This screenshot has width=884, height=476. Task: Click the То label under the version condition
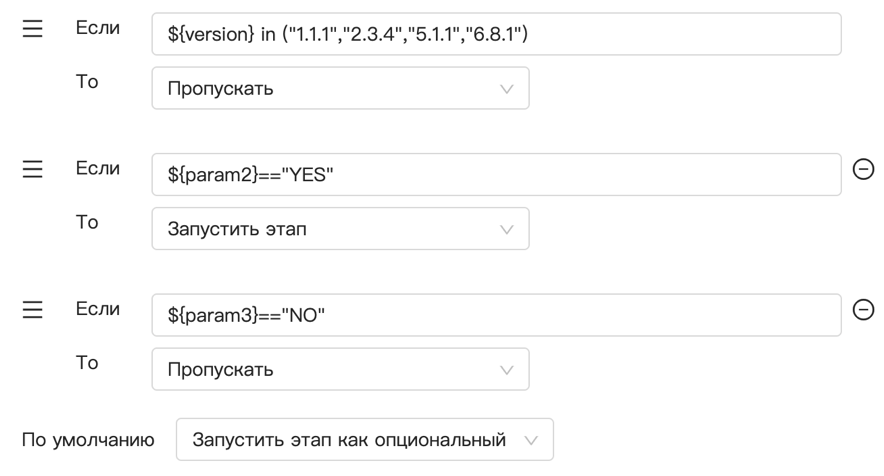pos(87,82)
